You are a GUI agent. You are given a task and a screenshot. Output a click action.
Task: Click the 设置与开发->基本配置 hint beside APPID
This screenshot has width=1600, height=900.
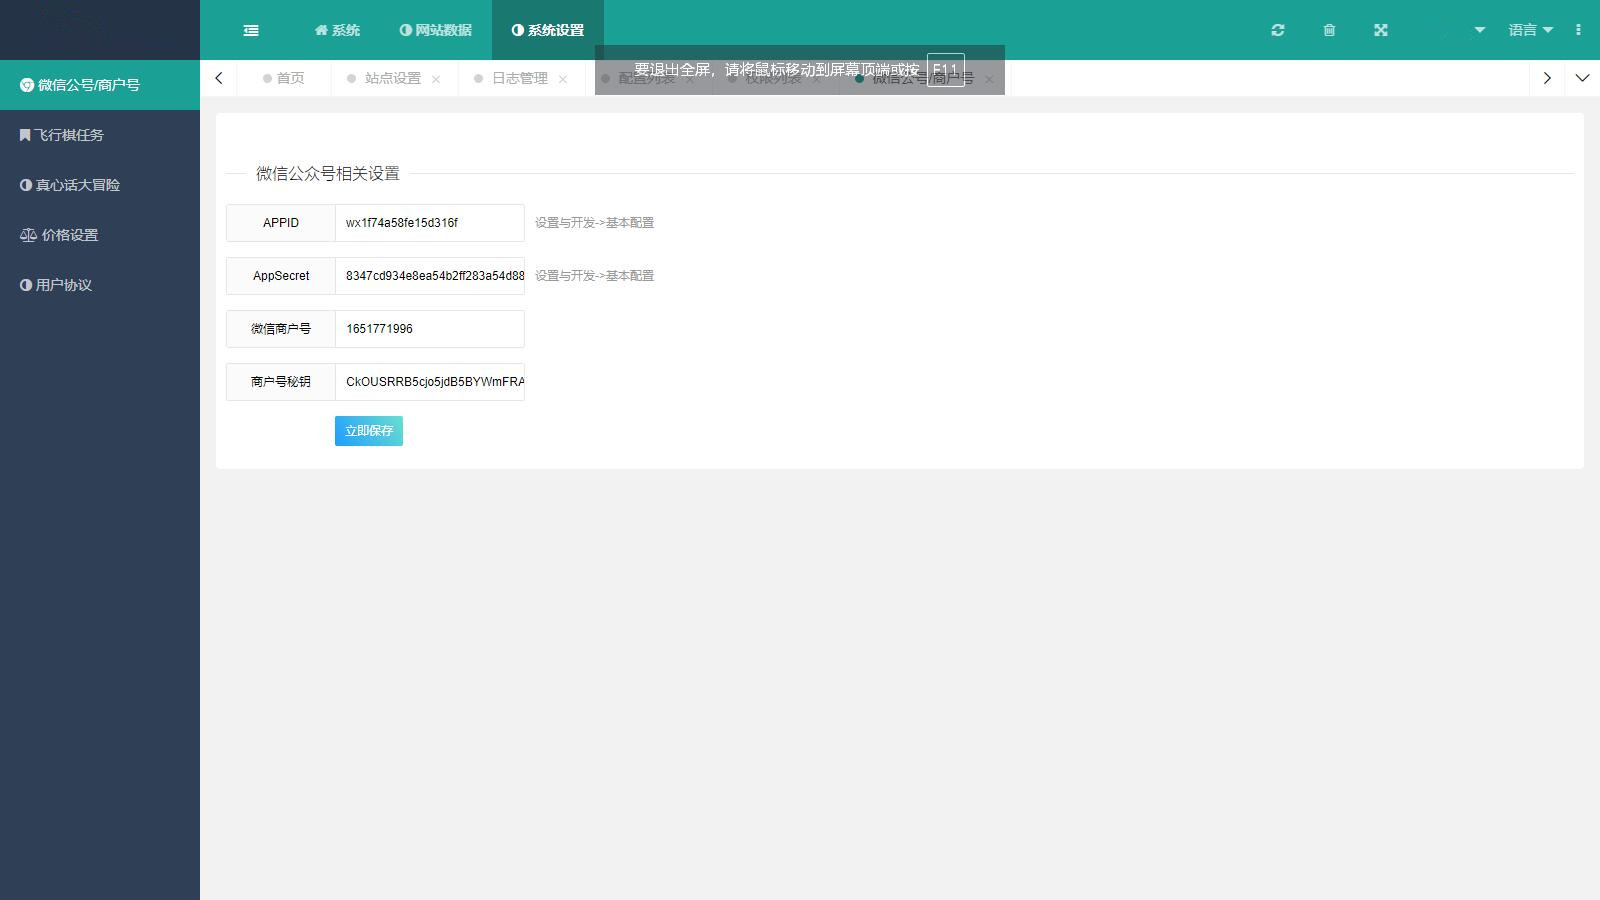click(594, 223)
